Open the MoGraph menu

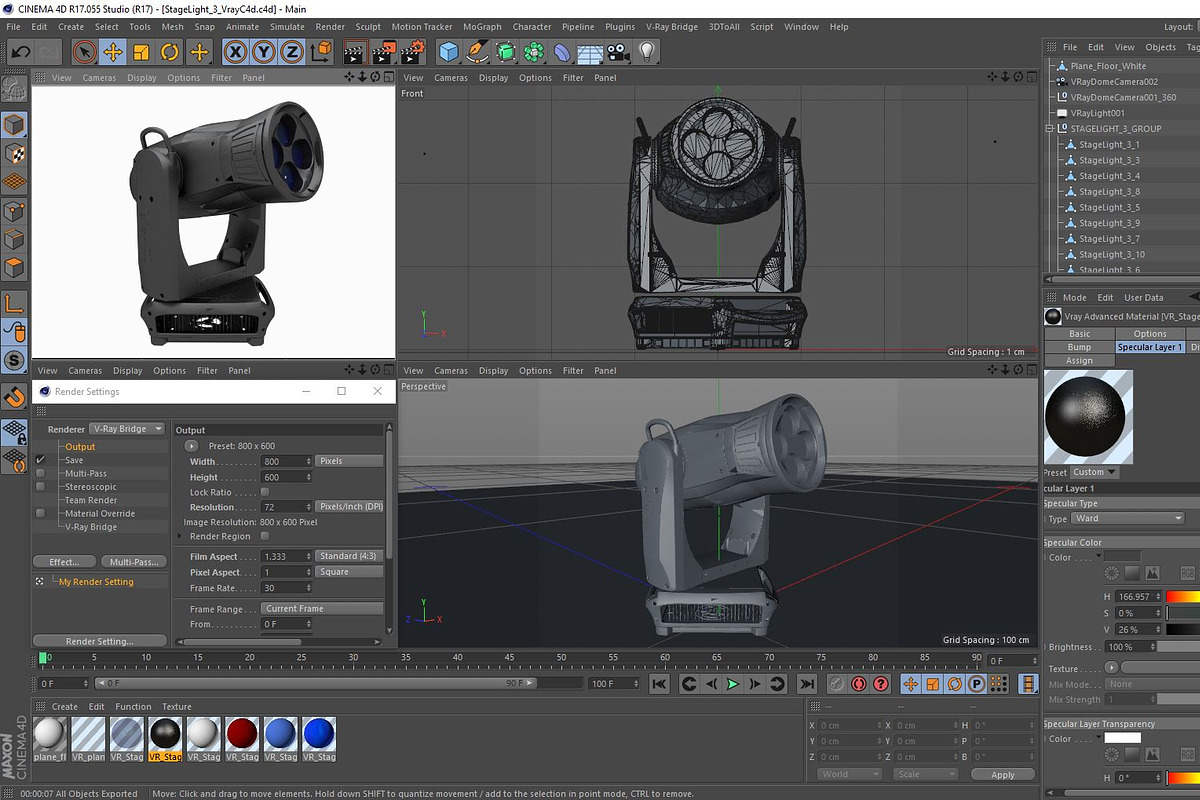(x=482, y=27)
